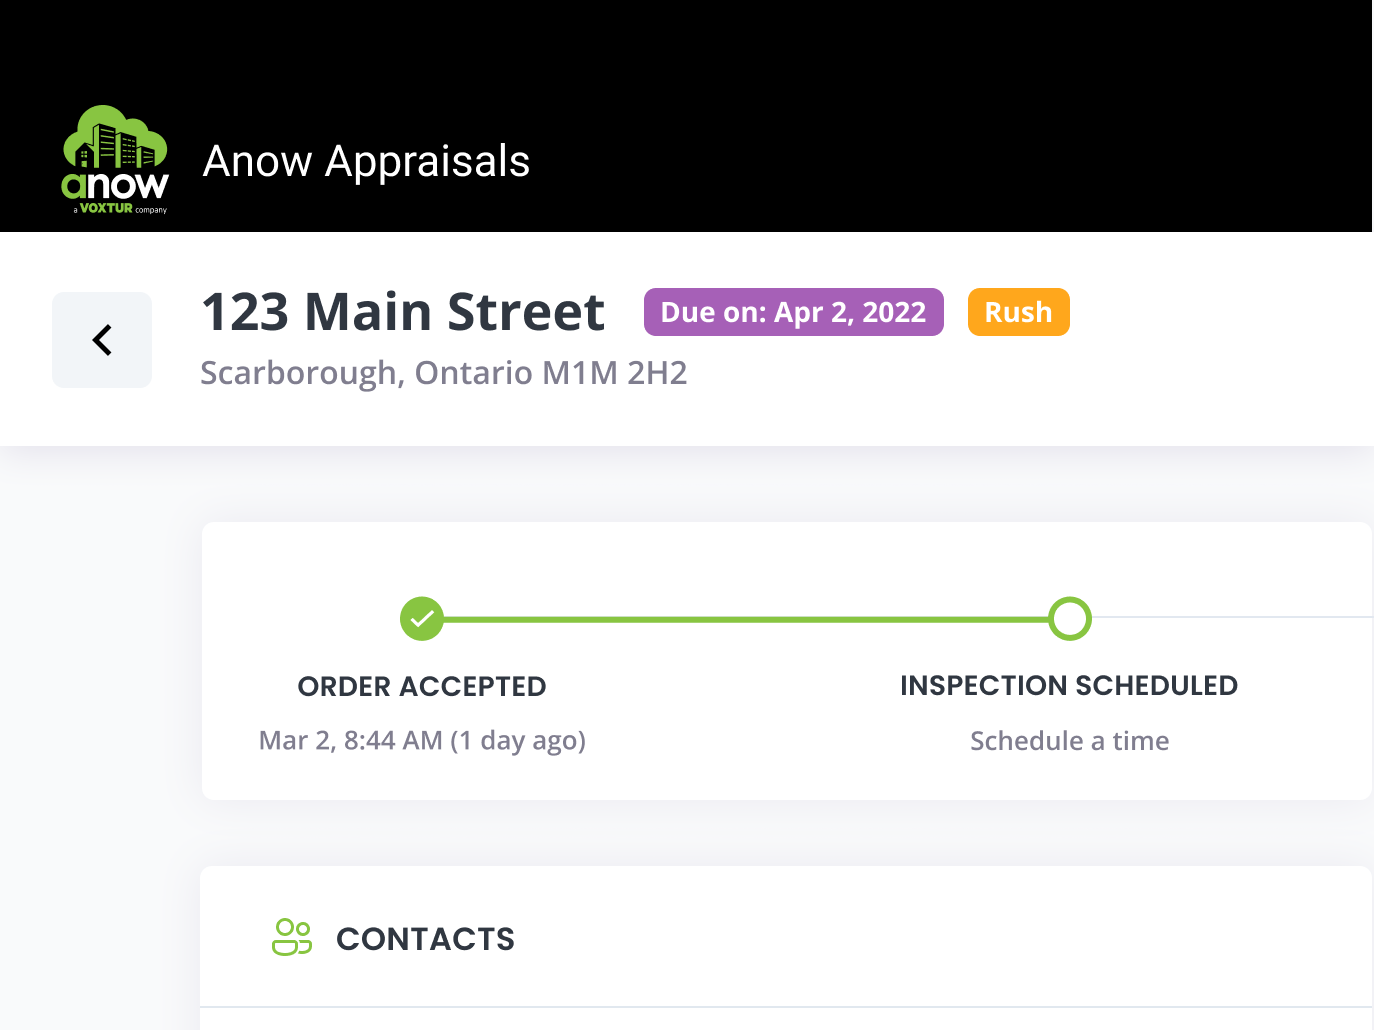Click the Anow Appraisals header title
The width and height of the screenshot is (1374, 1030).
click(x=366, y=161)
